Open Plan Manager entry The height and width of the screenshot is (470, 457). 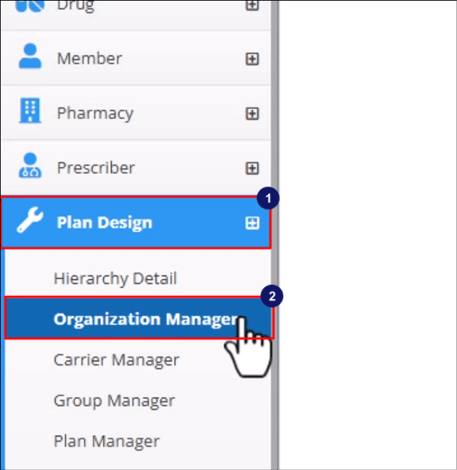[x=106, y=442]
